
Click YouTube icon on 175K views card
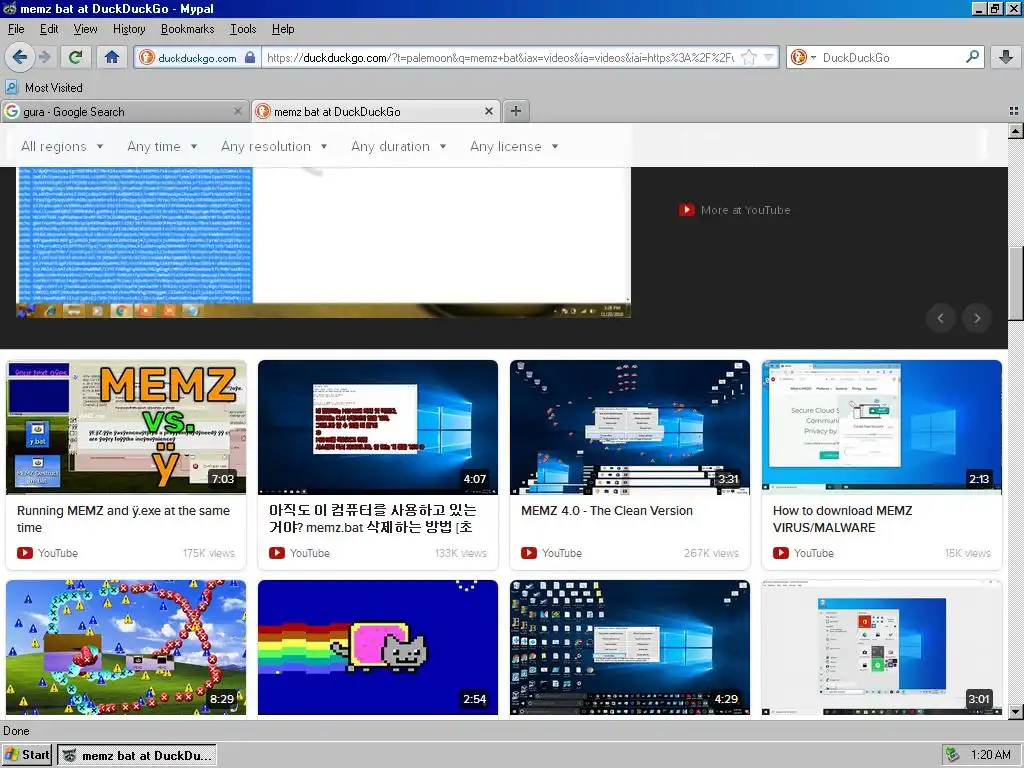pos(25,553)
